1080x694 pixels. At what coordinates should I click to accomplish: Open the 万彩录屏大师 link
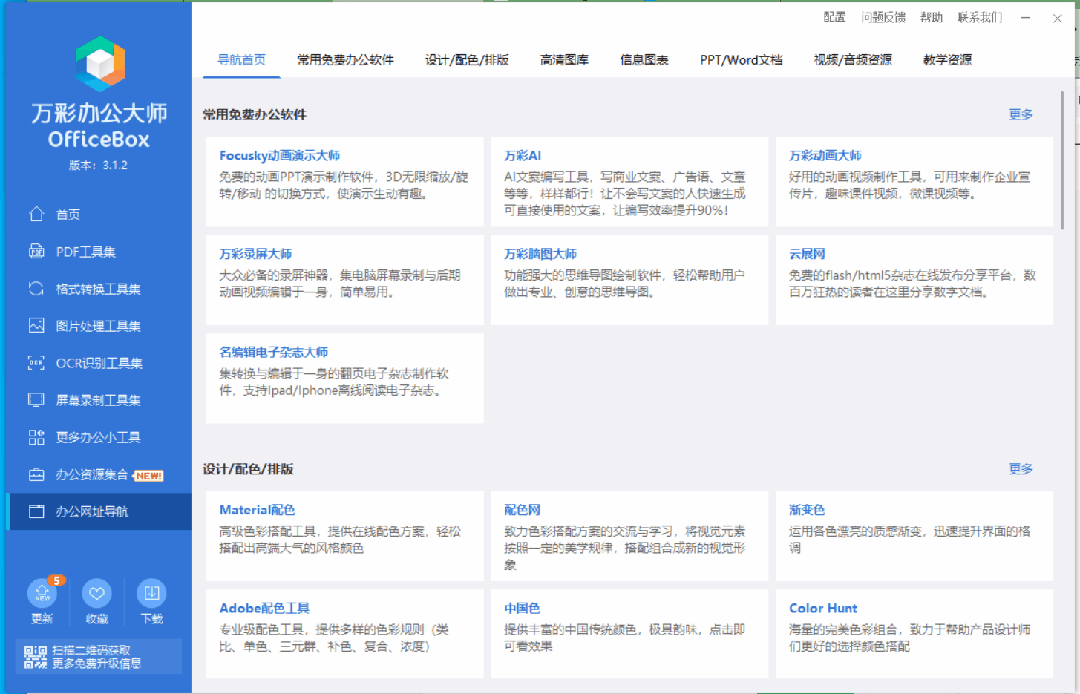256,254
